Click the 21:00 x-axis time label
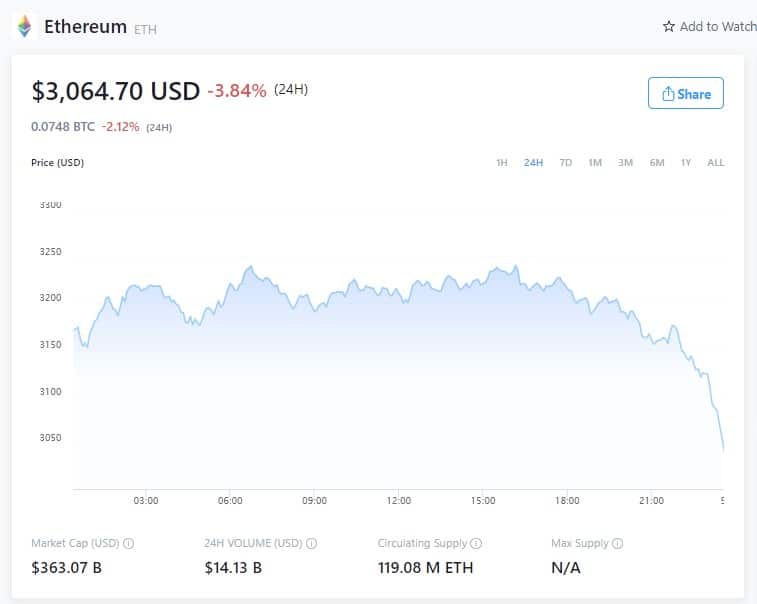The width and height of the screenshot is (757, 604). (651, 501)
